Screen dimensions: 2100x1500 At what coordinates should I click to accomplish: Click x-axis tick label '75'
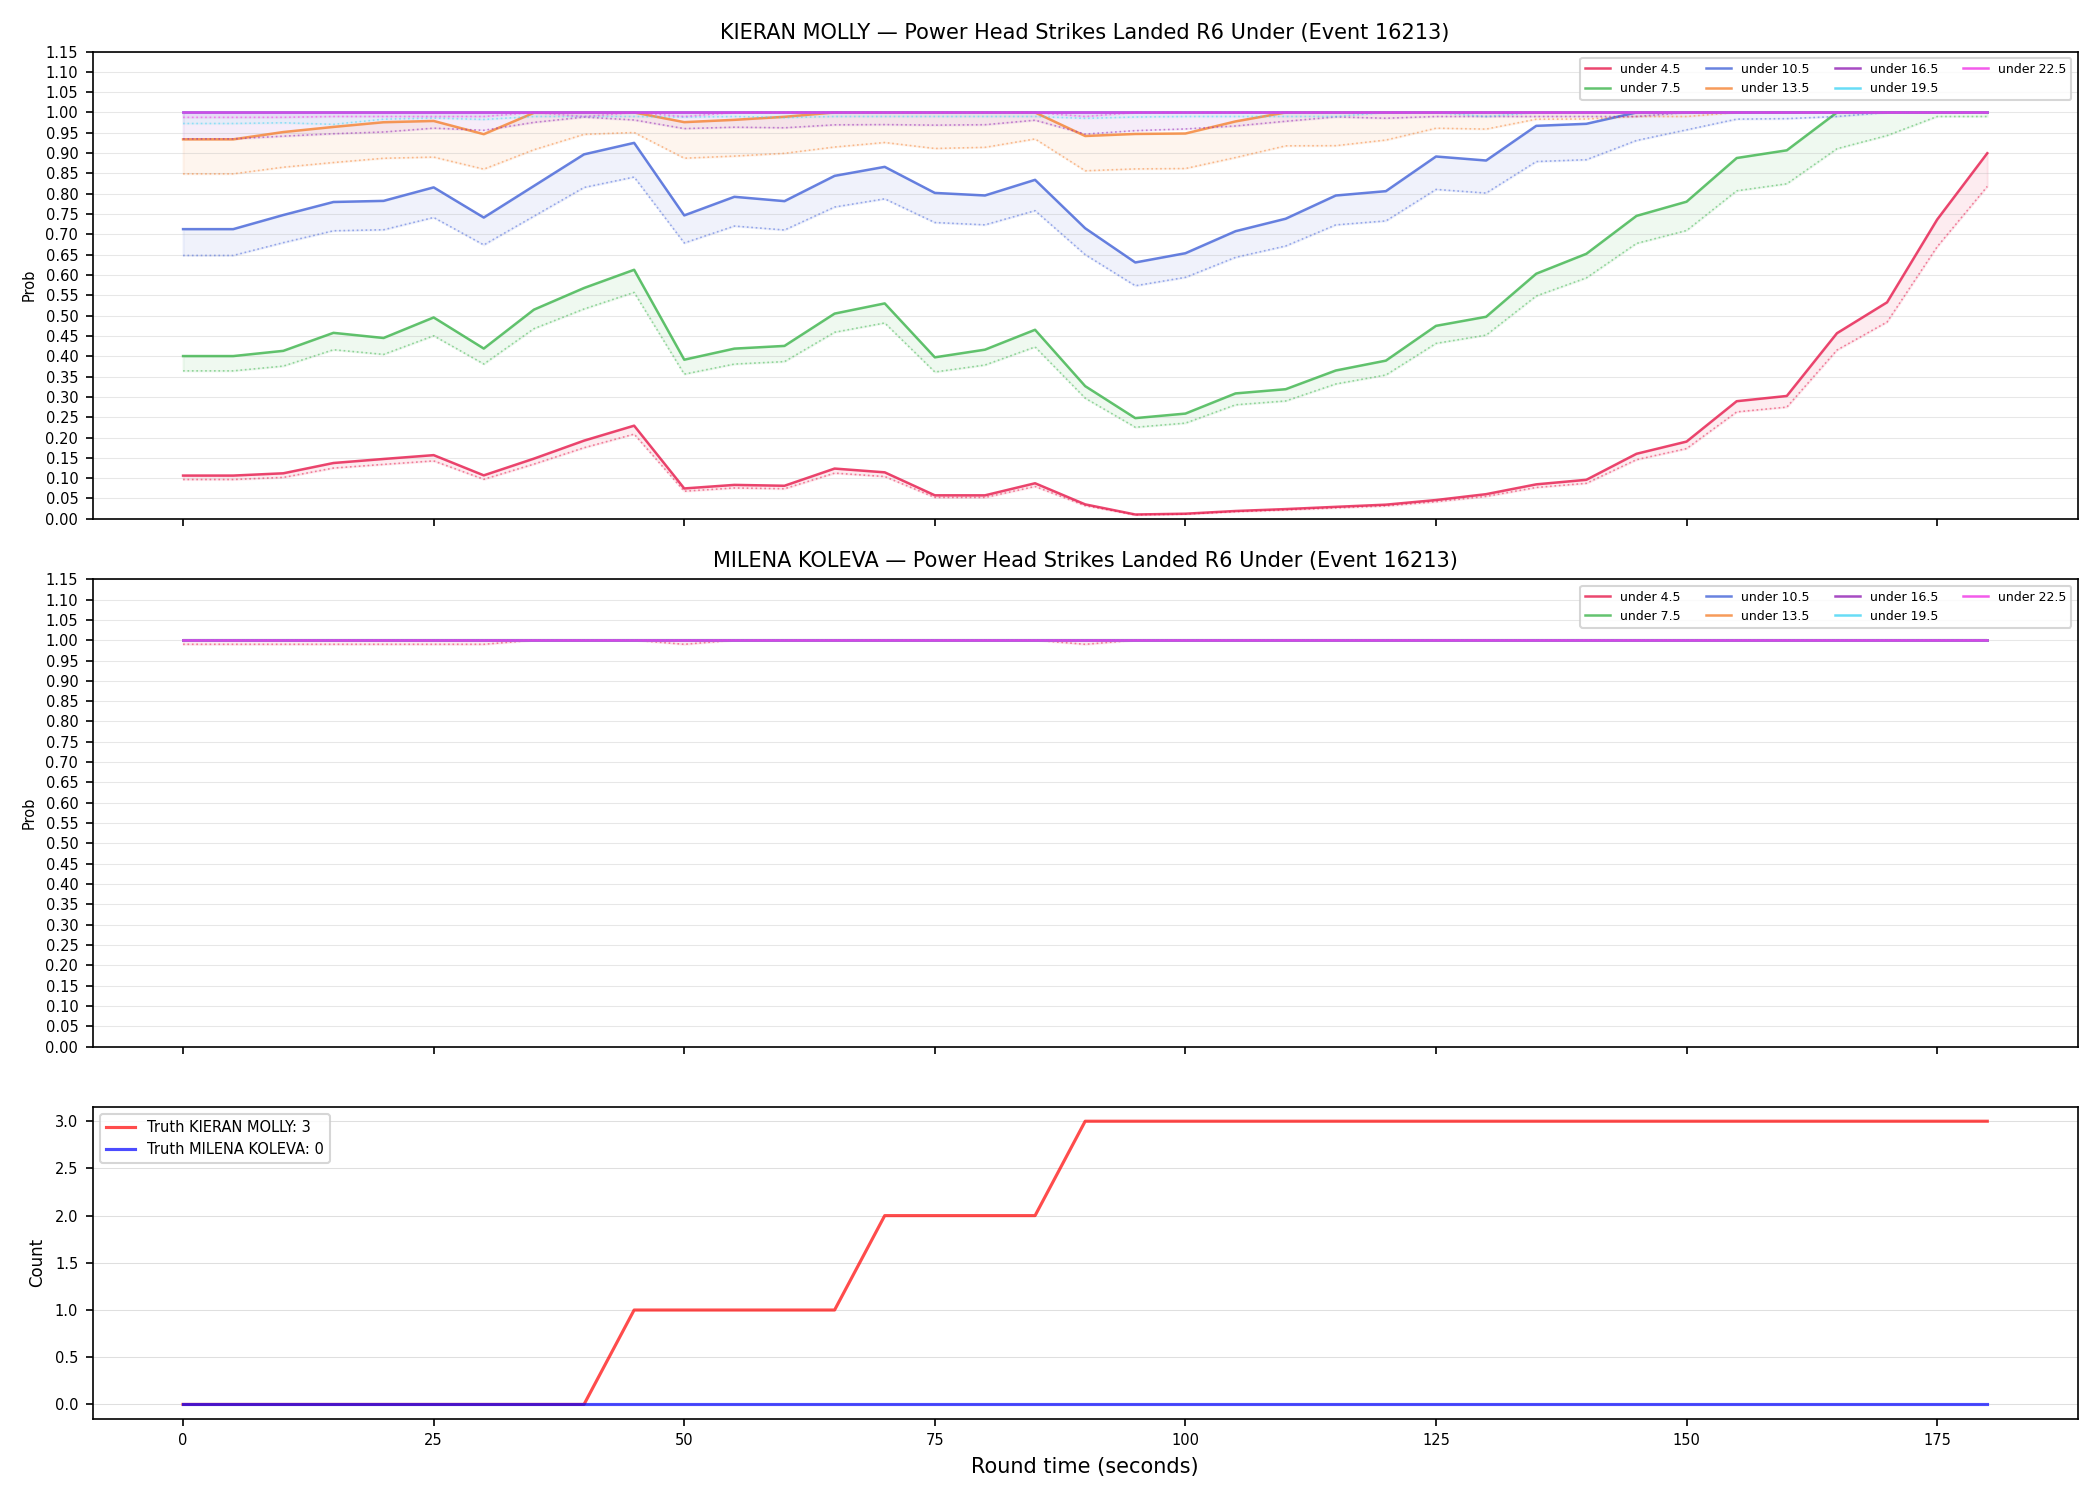tap(934, 1440)
